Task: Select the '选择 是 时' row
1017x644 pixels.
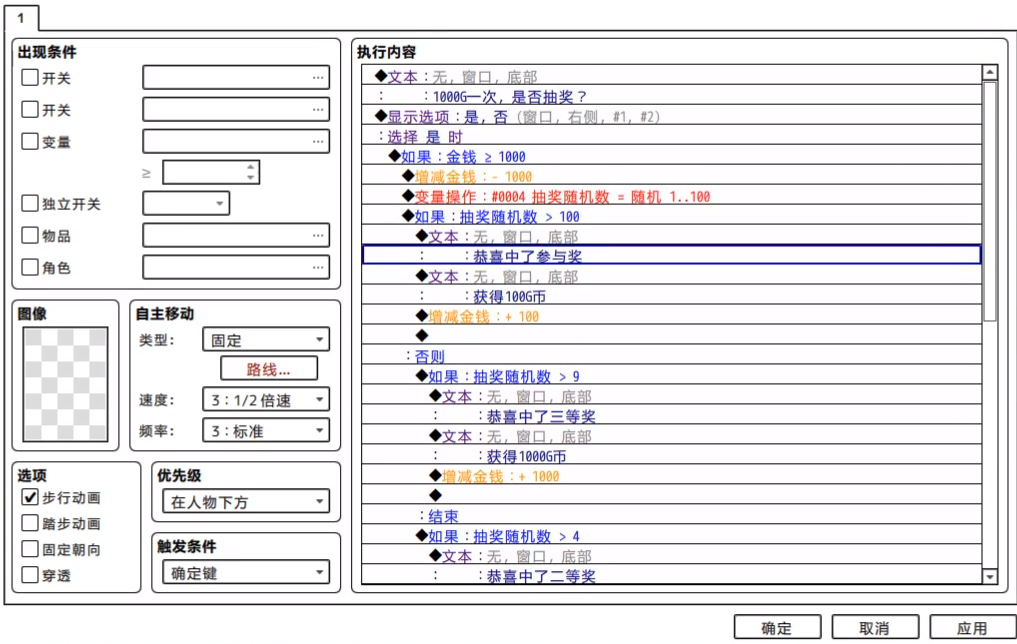Action: [x=671, y=137]
